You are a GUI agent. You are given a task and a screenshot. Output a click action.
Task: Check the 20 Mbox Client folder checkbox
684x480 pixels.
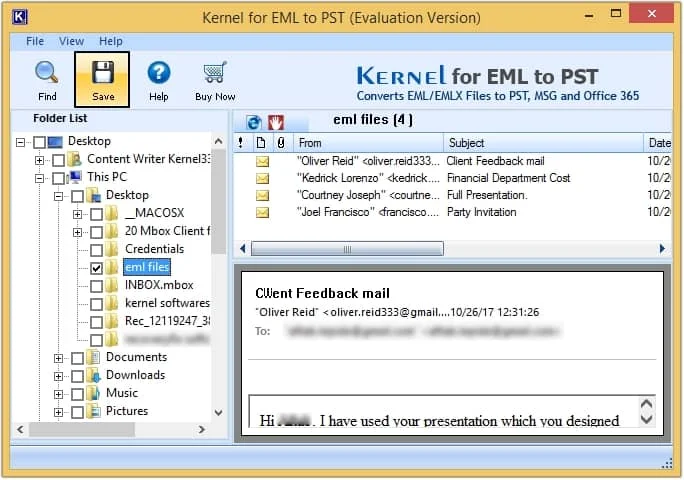click(x=96, y=232)
